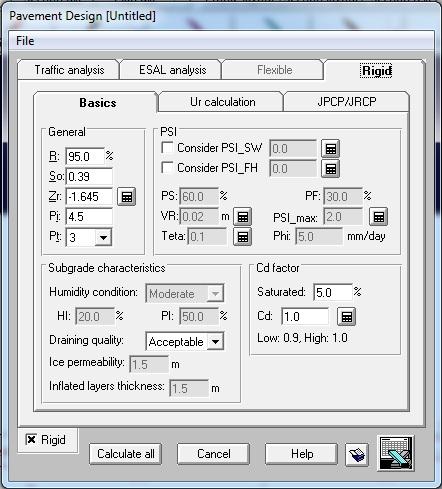
Task: Expand the Pt dropdown
Action: (x=104, y=237)
